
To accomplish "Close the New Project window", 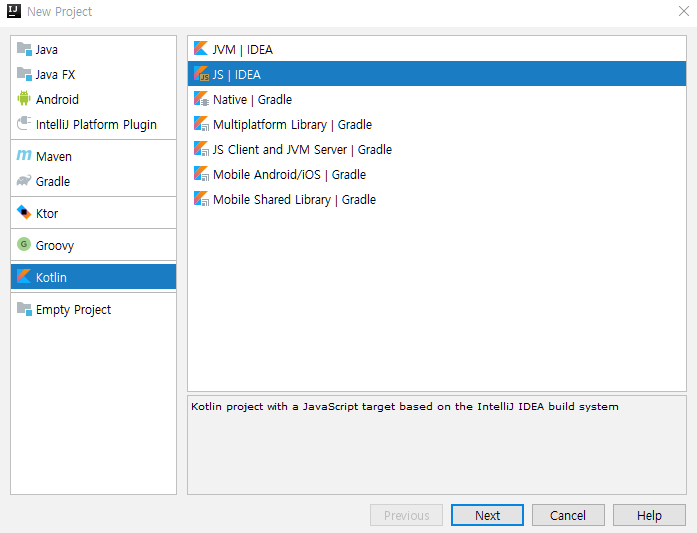I will pyautogui.click(x=682, y=11).
